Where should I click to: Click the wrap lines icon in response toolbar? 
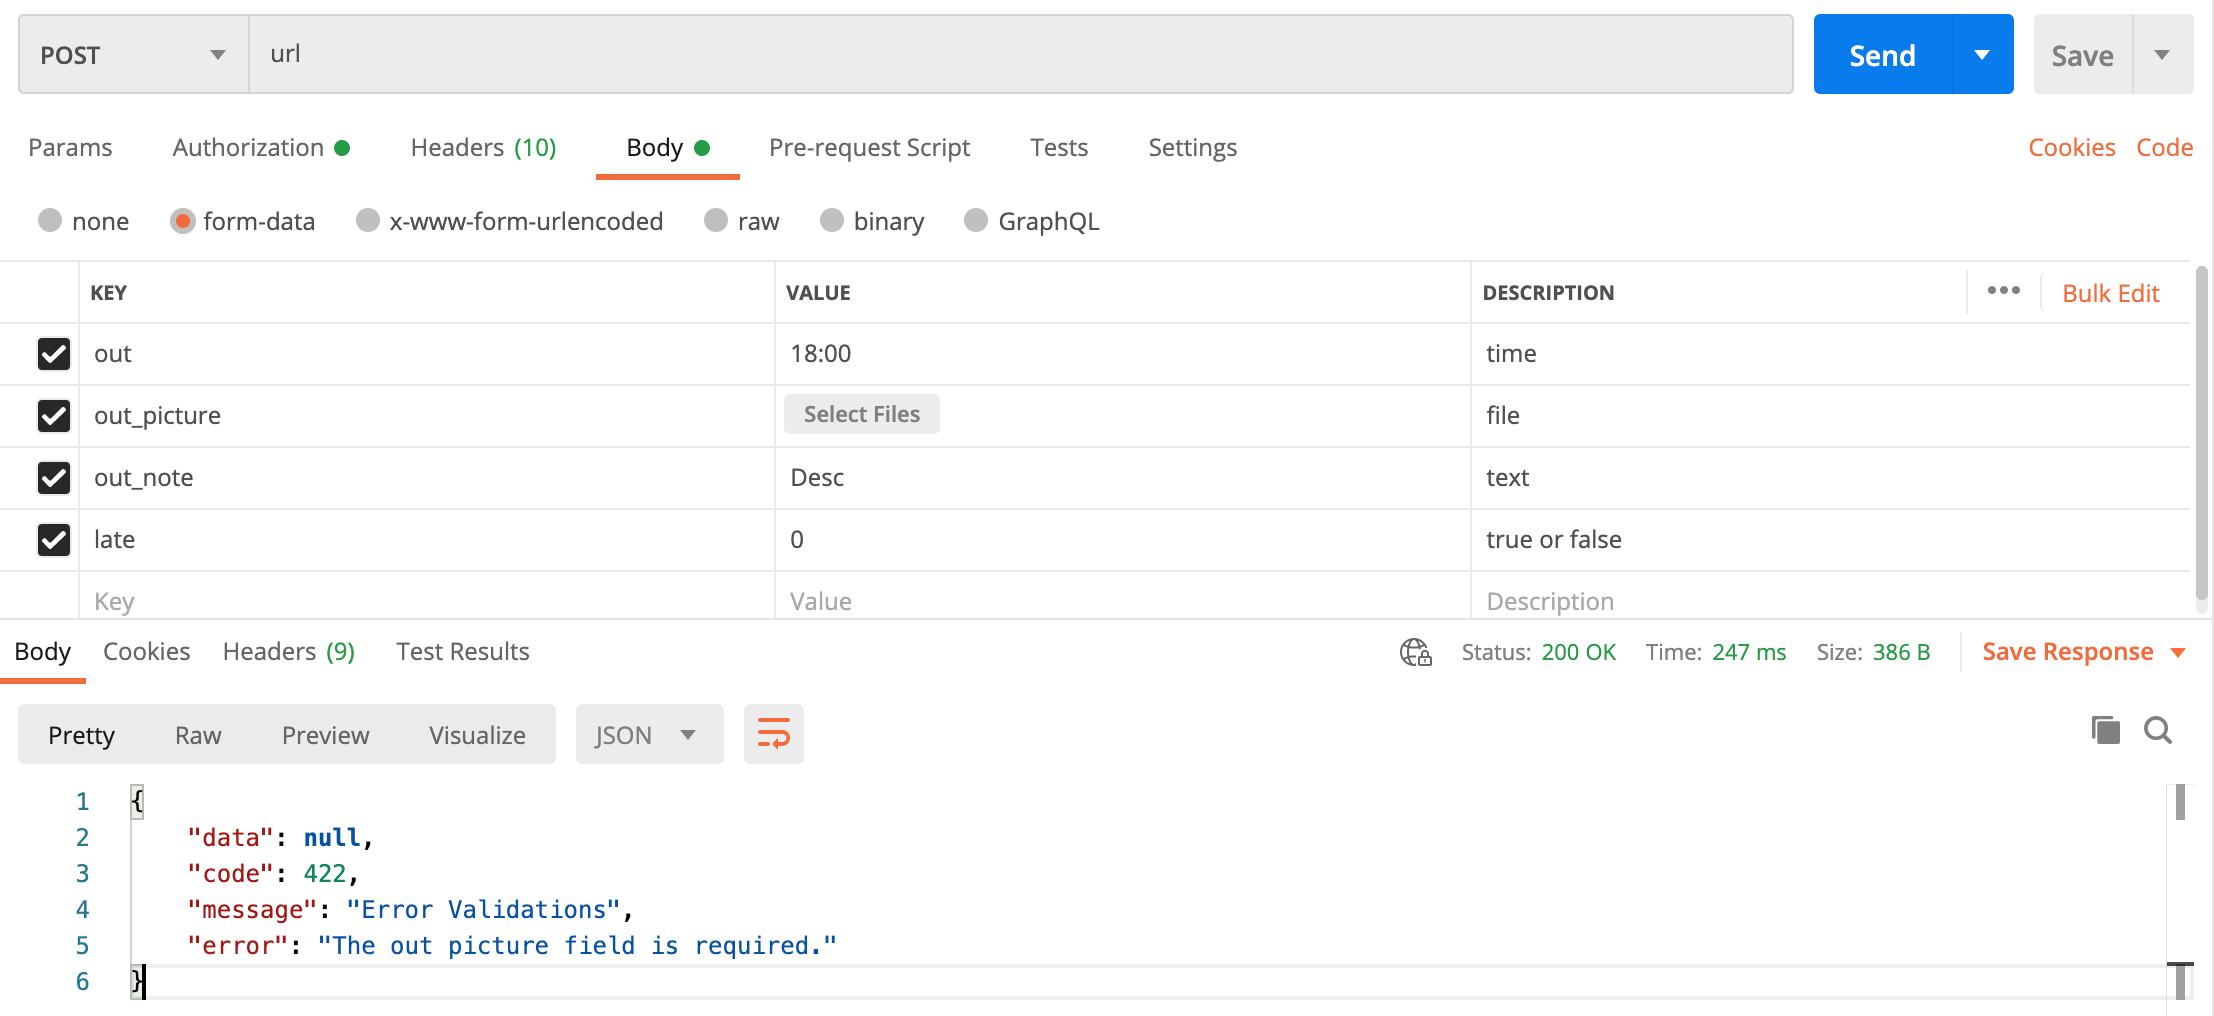pyautogui.click(x=773, y=734)
